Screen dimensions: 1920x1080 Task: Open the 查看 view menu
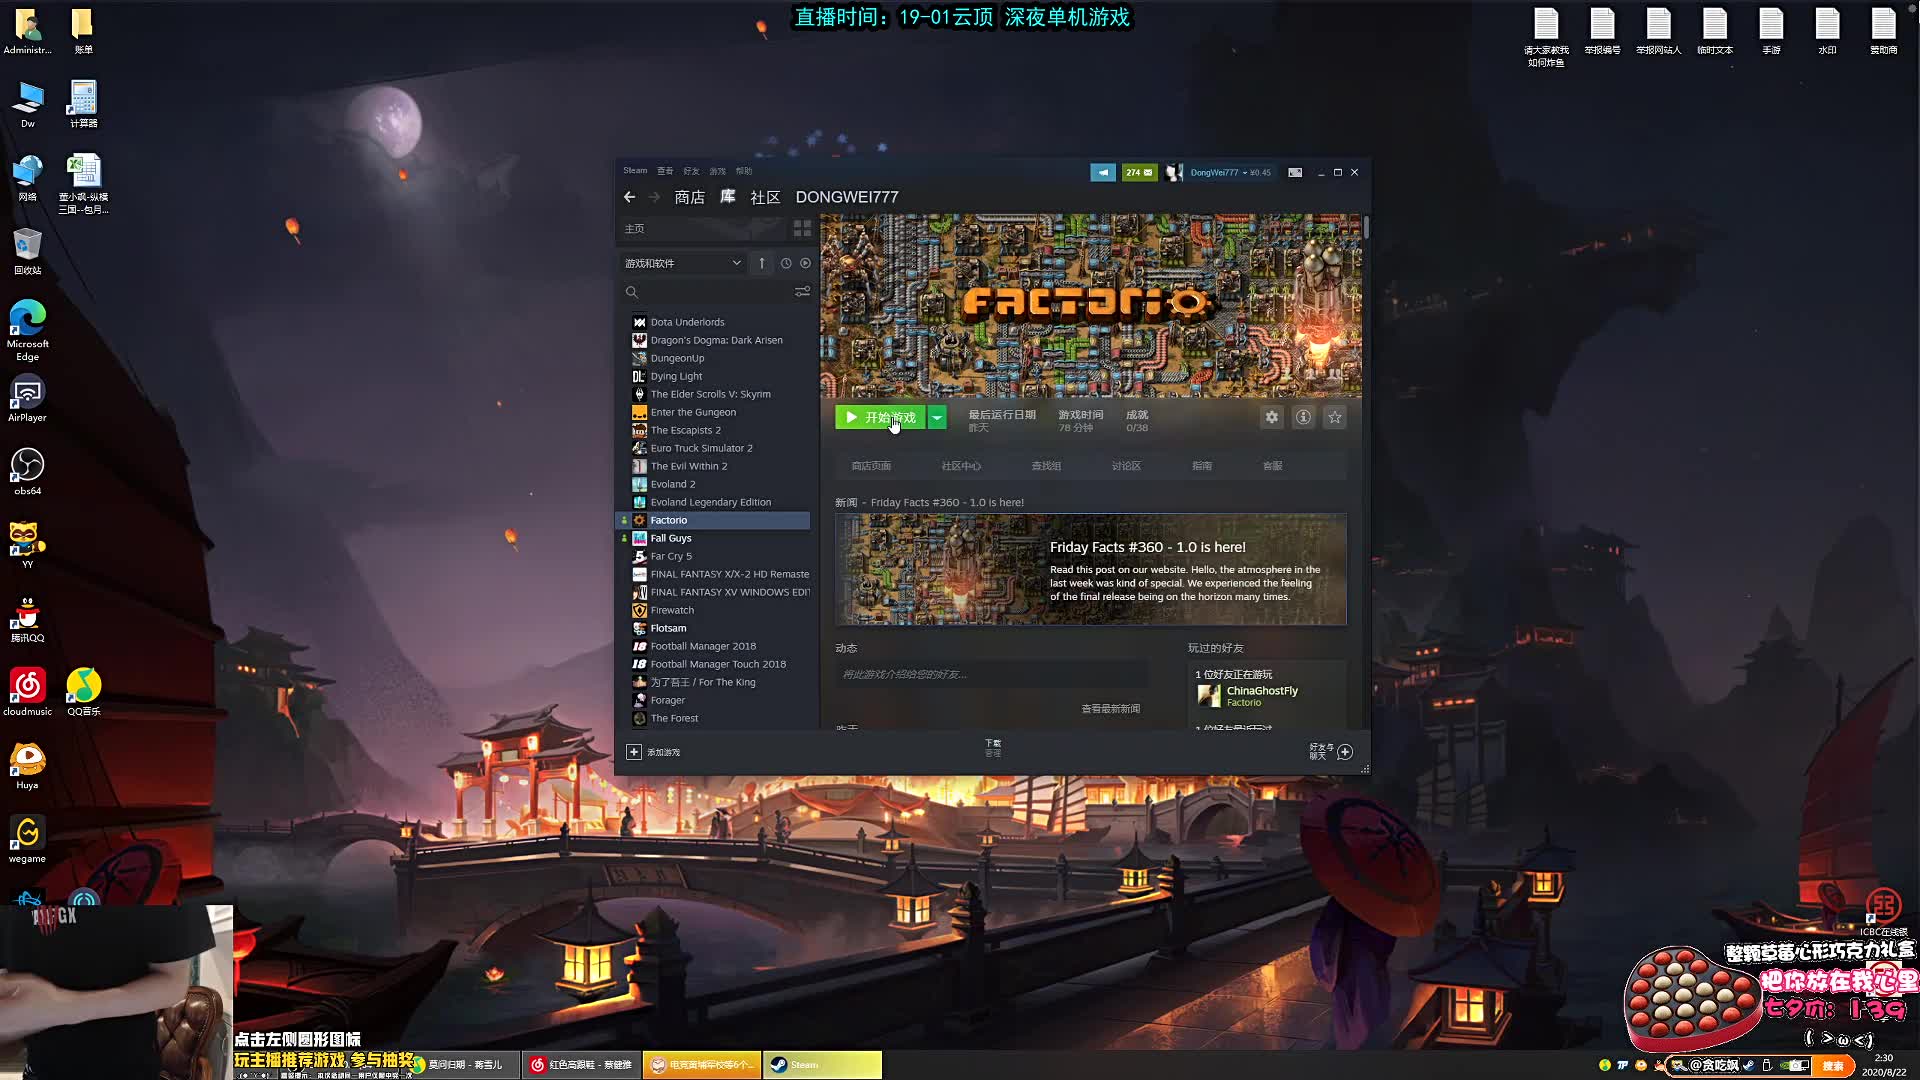(x=665, y=171)
